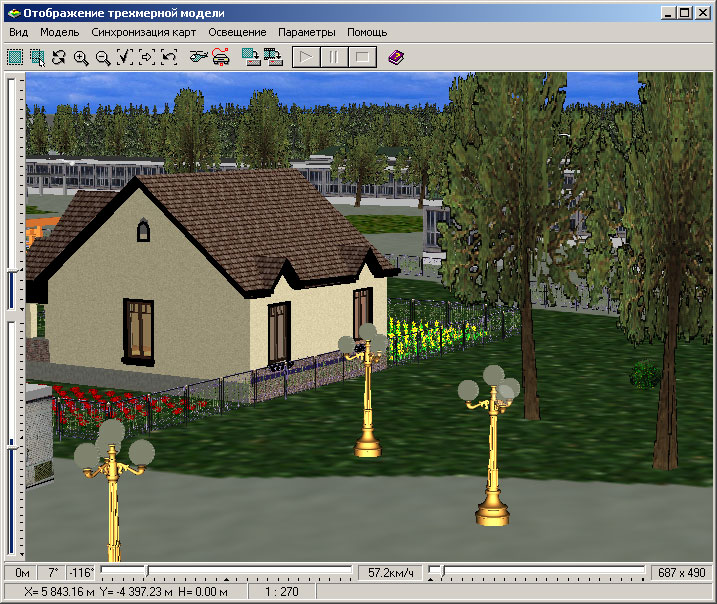Choose the select-region-with-cursor tool icon

[37, 58]
